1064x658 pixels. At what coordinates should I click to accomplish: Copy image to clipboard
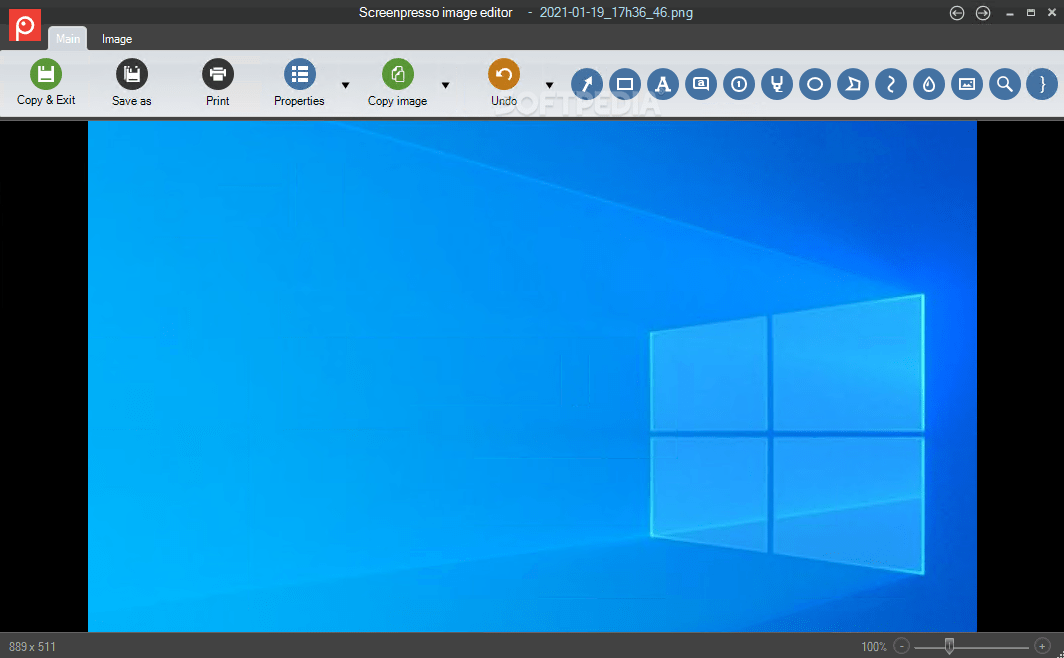[x=398, y=83]
